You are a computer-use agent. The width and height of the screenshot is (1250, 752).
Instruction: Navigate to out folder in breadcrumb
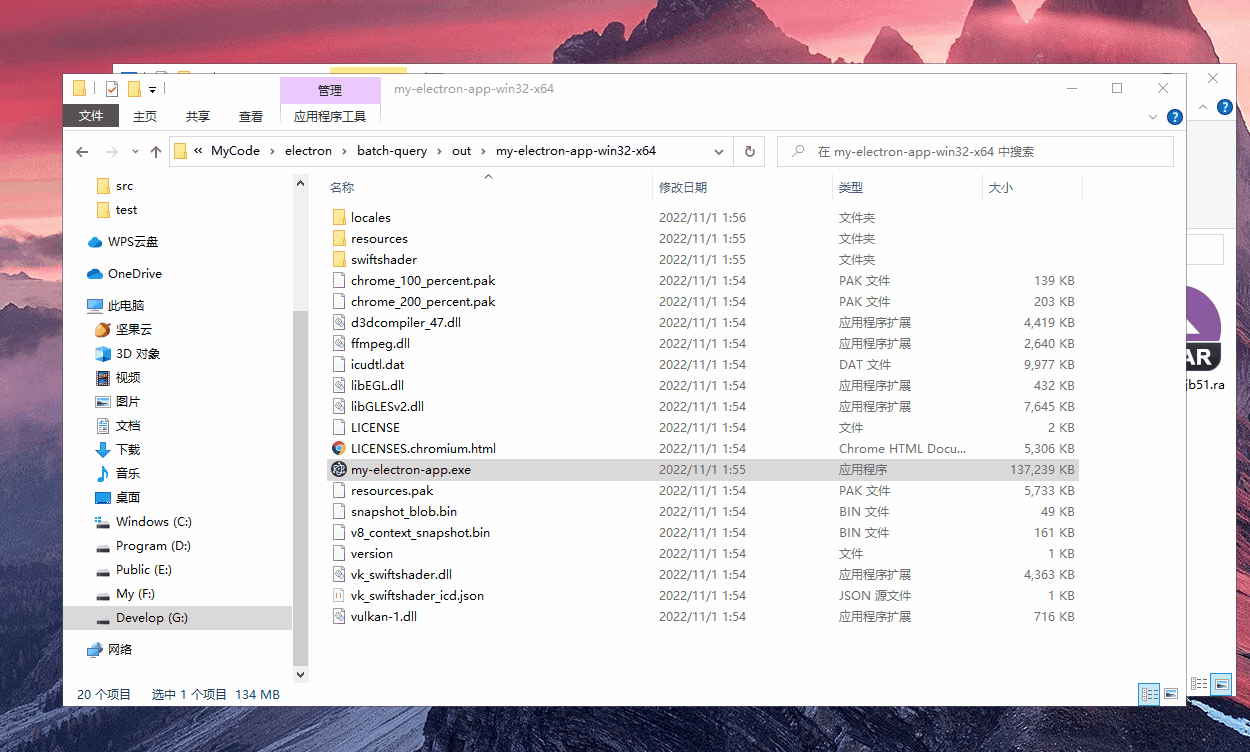[x=461, y=151]
